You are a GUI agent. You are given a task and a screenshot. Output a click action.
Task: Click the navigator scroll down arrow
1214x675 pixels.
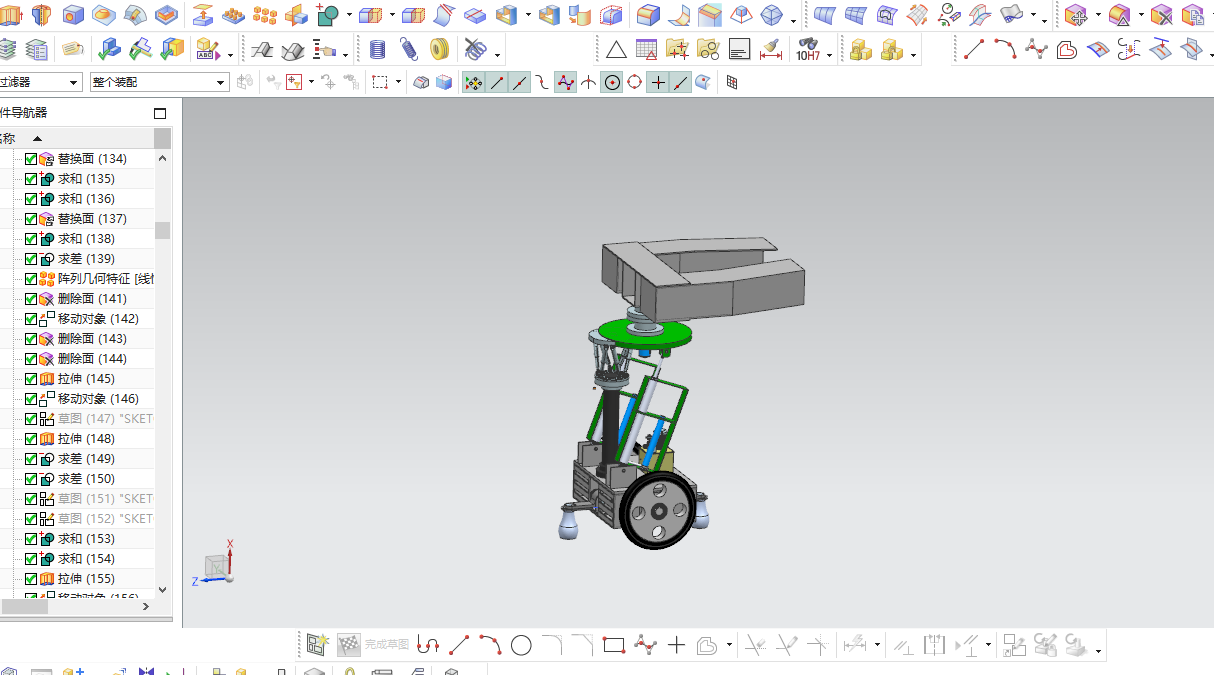[x=163, y=588]
